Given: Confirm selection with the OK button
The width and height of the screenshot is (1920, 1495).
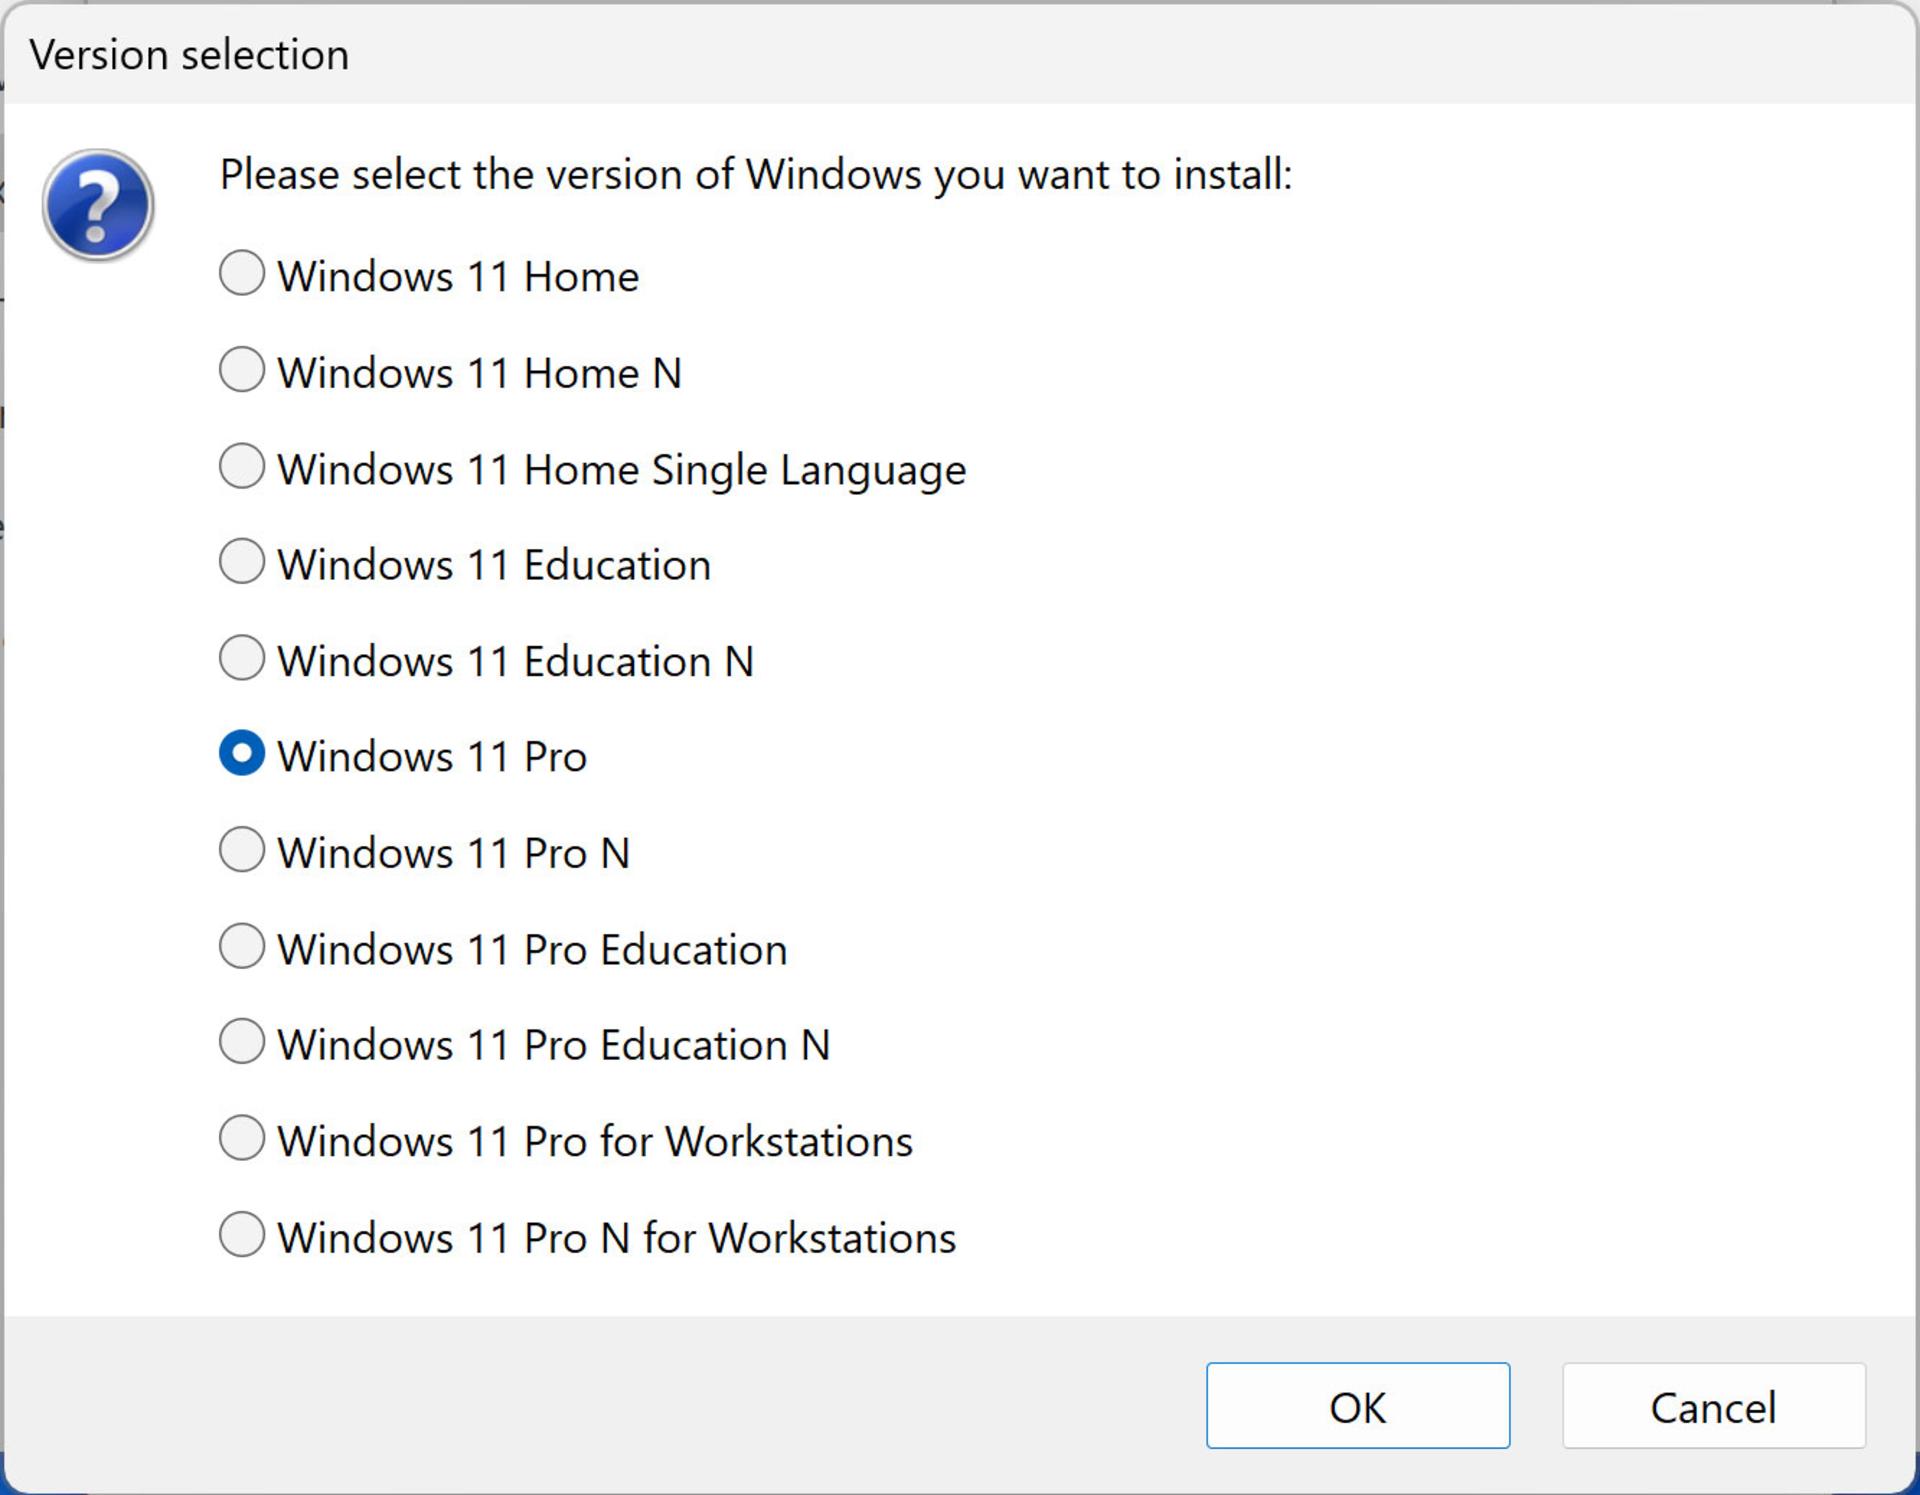Looking at the screenshot, I should [1358, 1406].
